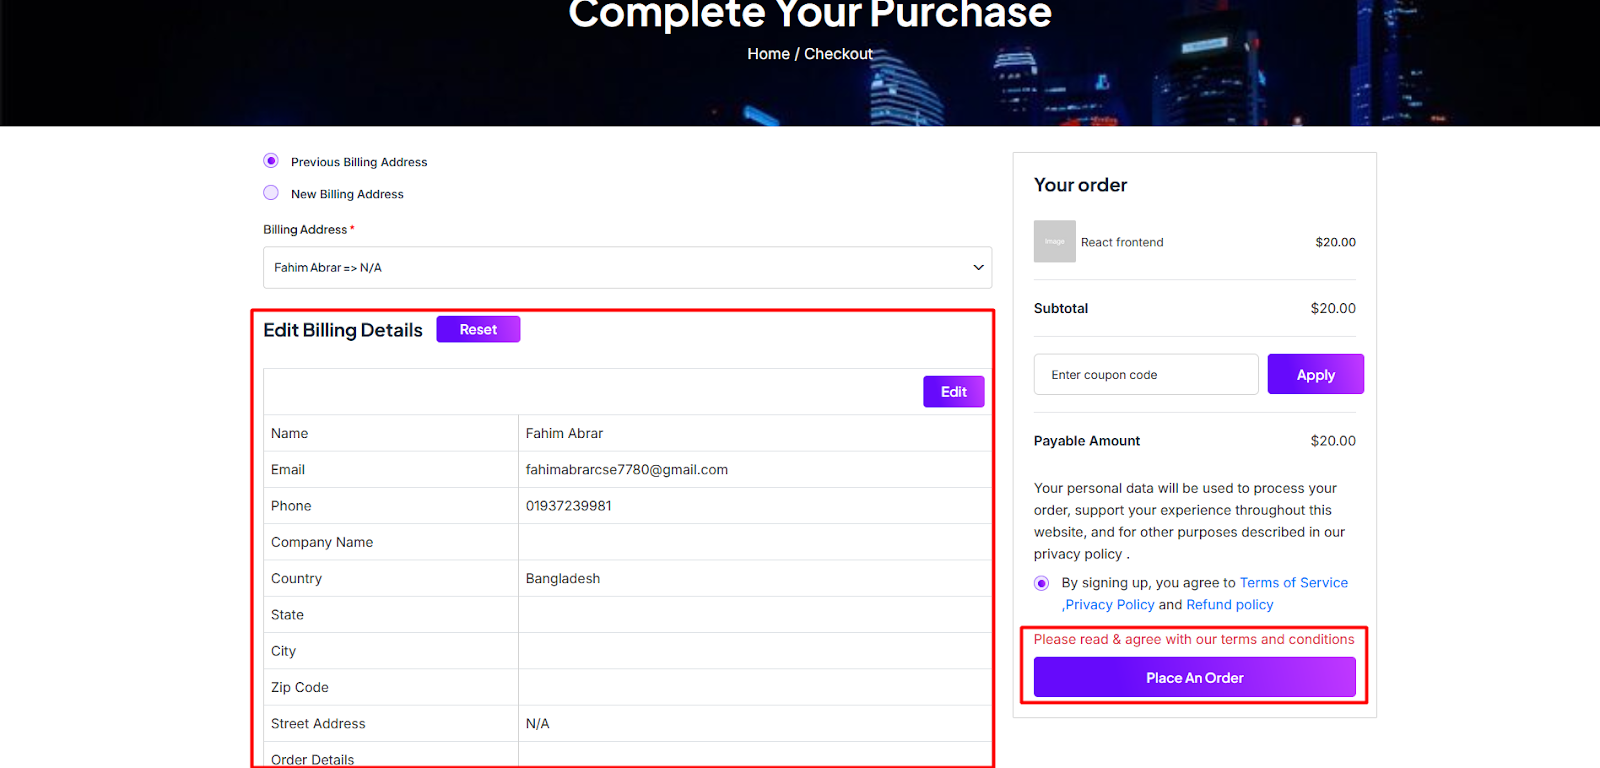Go to Home in the breadcrumb
The width and height of the screenshot is (1600, 768).
click(x=768, y=54)
